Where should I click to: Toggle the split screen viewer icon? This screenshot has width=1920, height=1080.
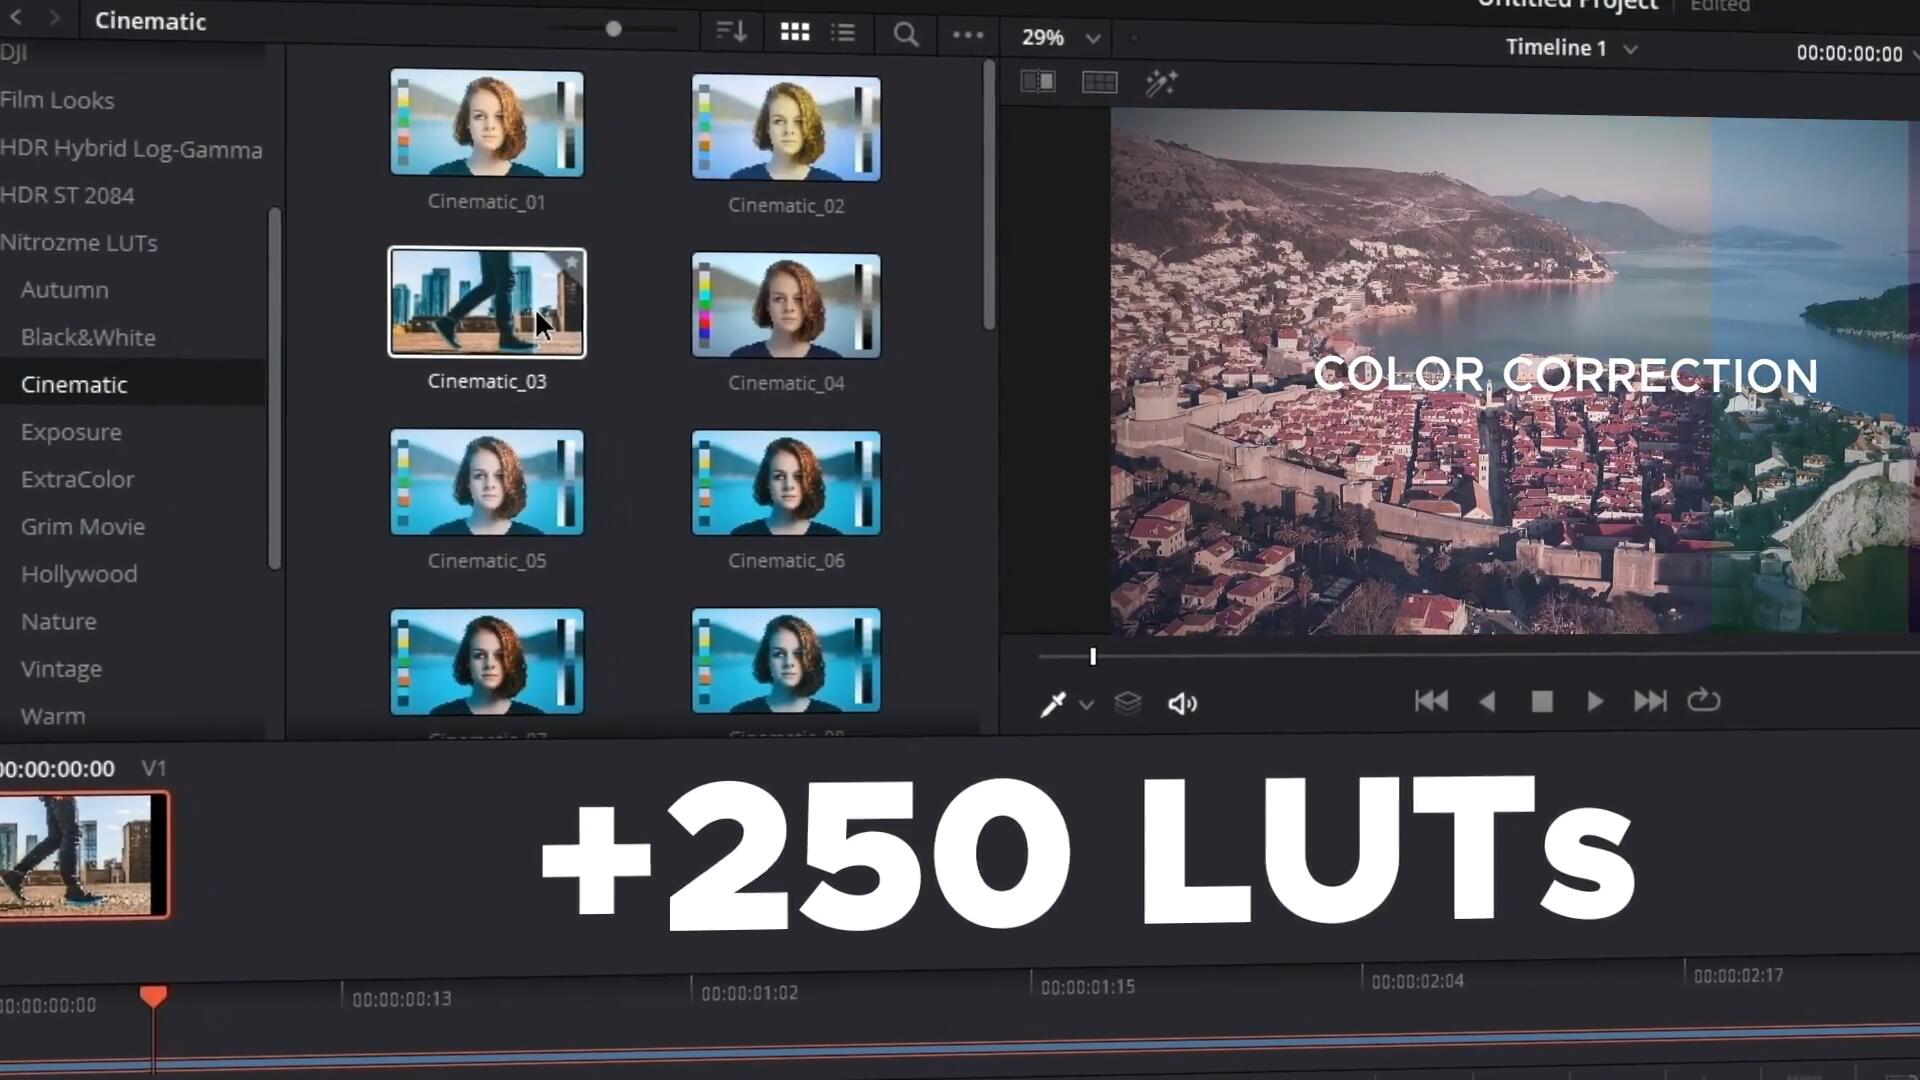click(1037, 82)
